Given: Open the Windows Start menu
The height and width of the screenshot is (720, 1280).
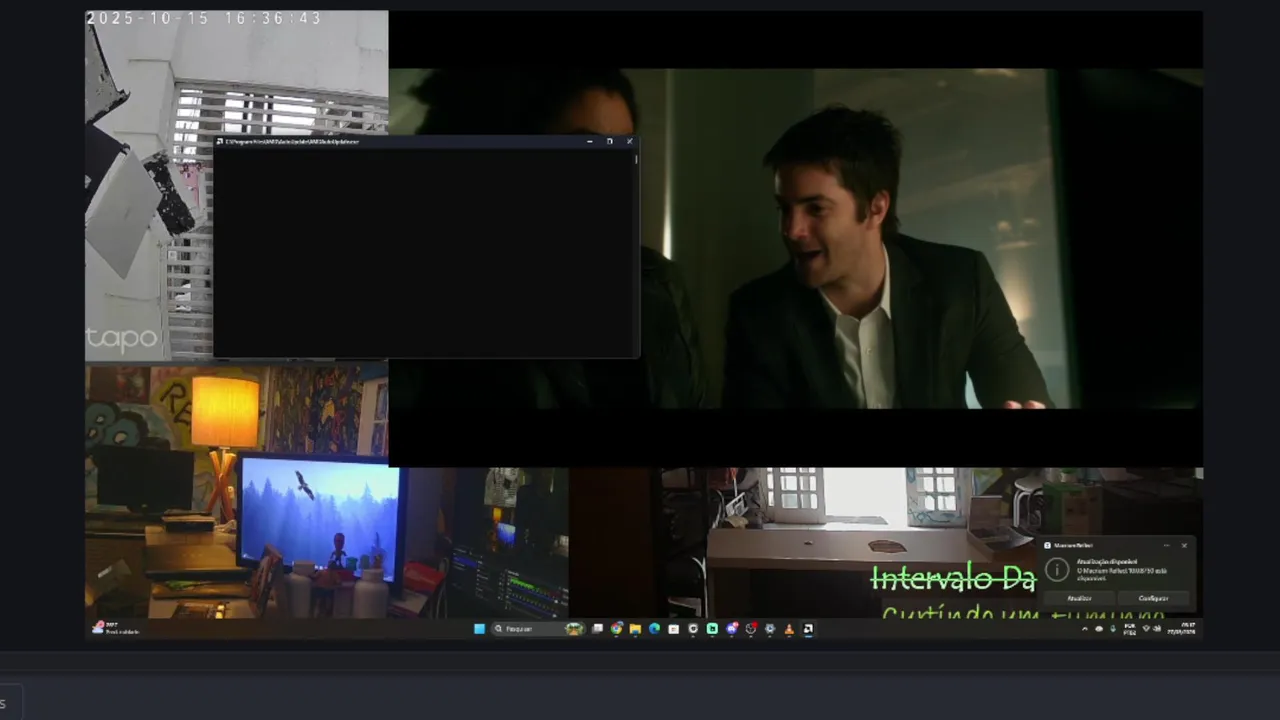Looking at the screenshot, I should point(479,629).
